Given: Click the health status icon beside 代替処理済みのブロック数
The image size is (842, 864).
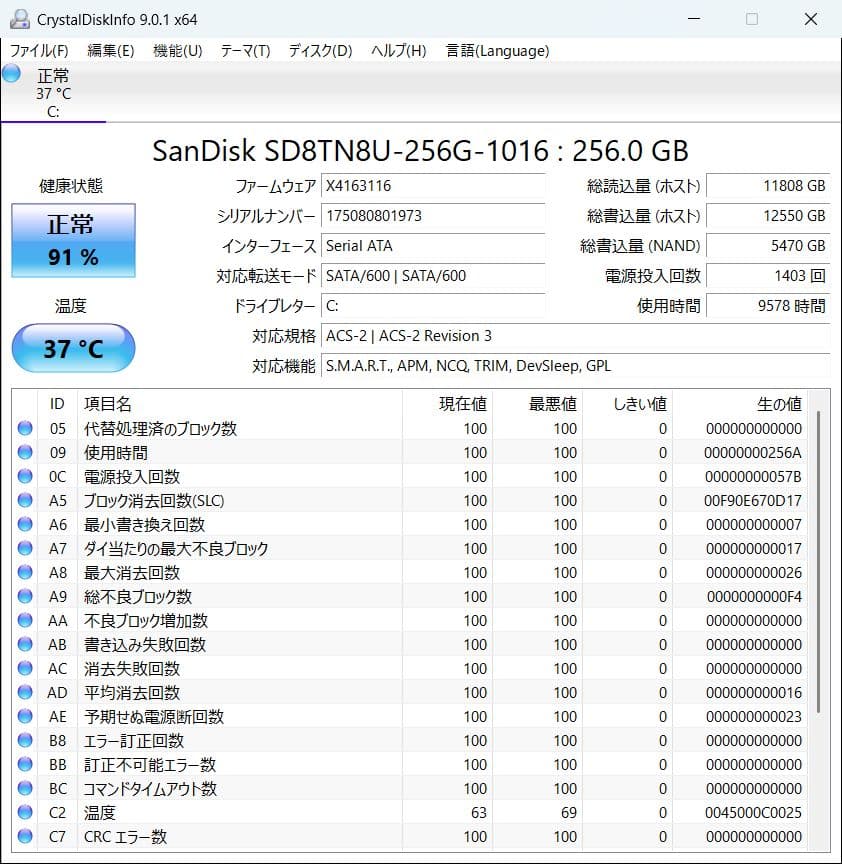Looking at the screenshot, I should (24, 428).
